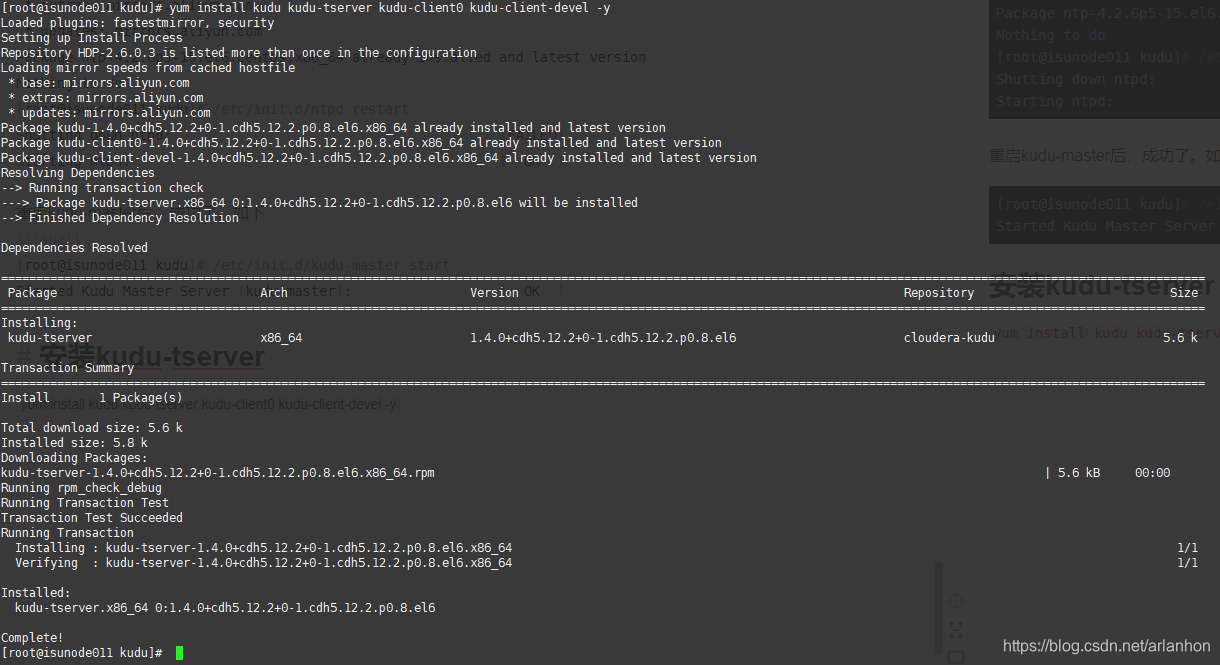Click the version value in the package table
The width and height of the screenshot is (1220, 665).
click(603, 338)
